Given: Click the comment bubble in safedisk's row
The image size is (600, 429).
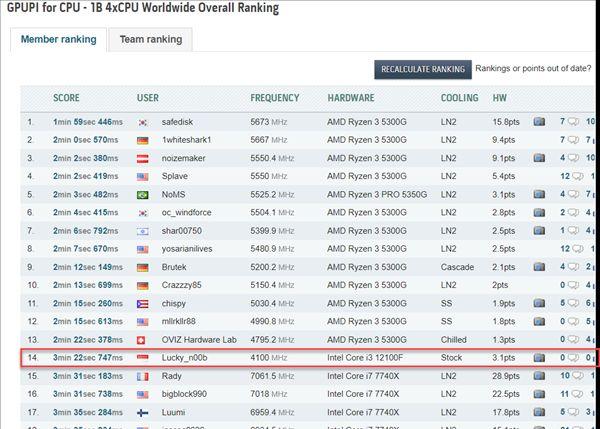Looking at the screenshot, I should tap(573, 122).
